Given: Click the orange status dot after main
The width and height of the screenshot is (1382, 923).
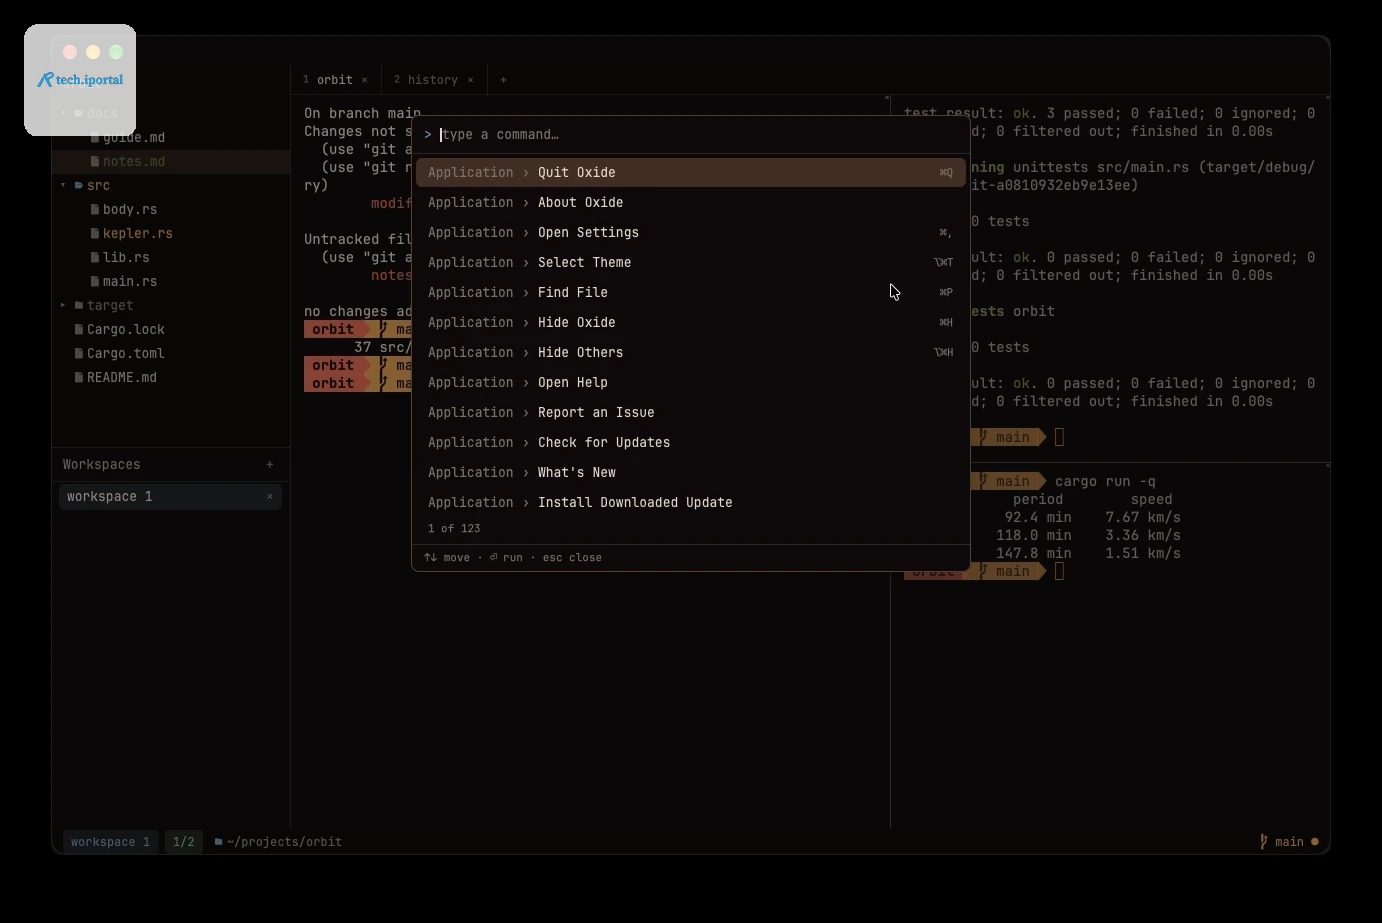Looking at the screenshot, I should tap(1314, 842).
